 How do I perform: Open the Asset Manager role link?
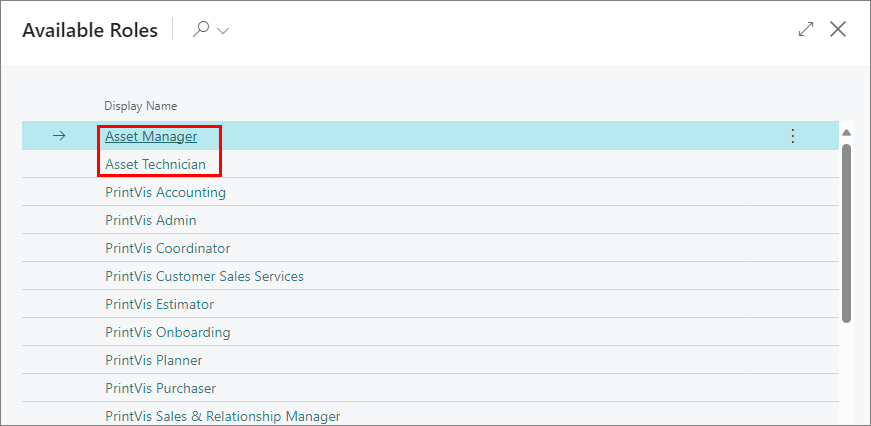pos(151,136)
